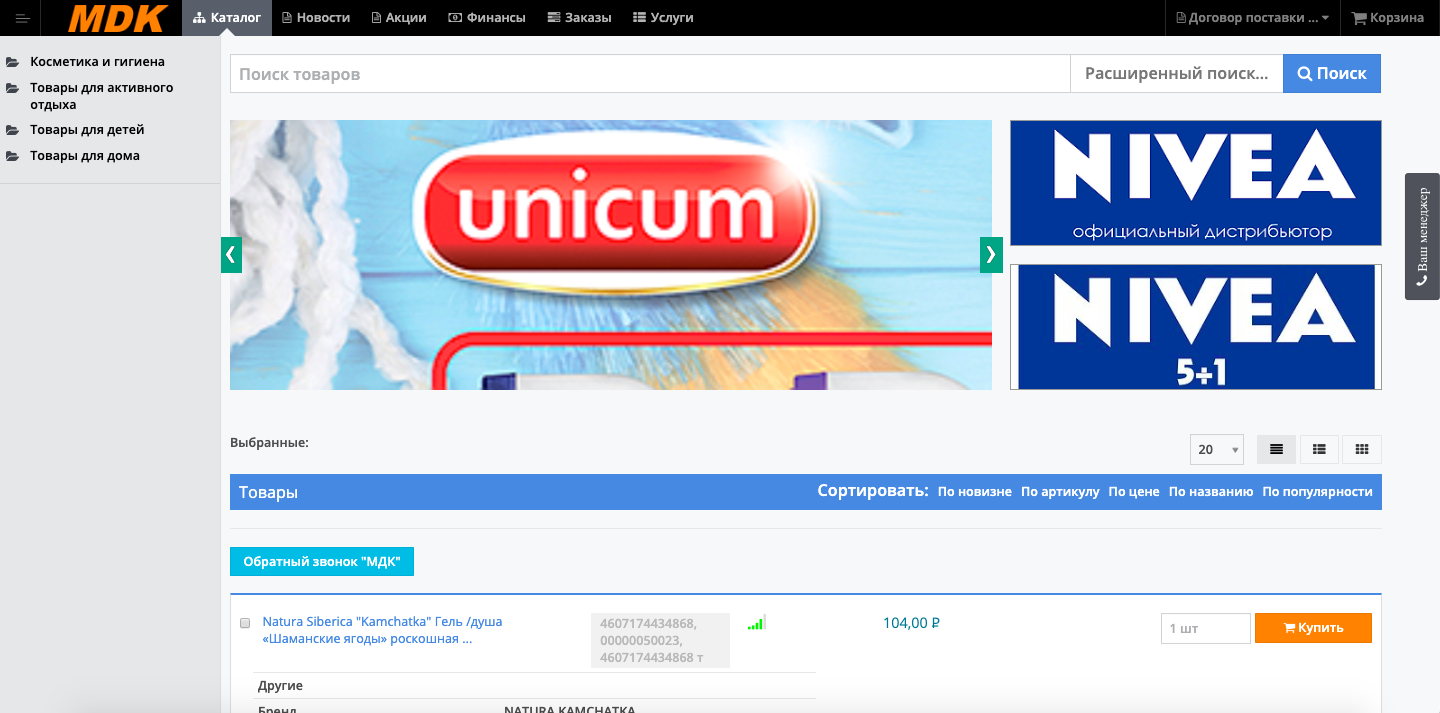Sort products По цене
This screenshot has height=713, width=1440.
1134,492
